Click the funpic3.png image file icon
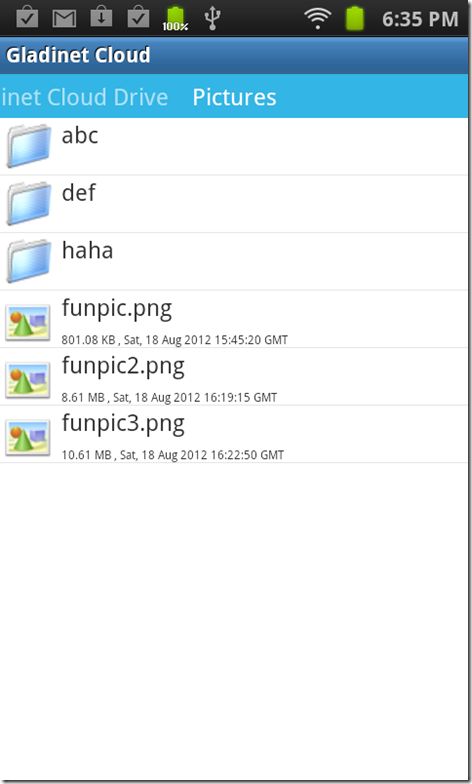The image size is (472, 784). coord(28,438)
